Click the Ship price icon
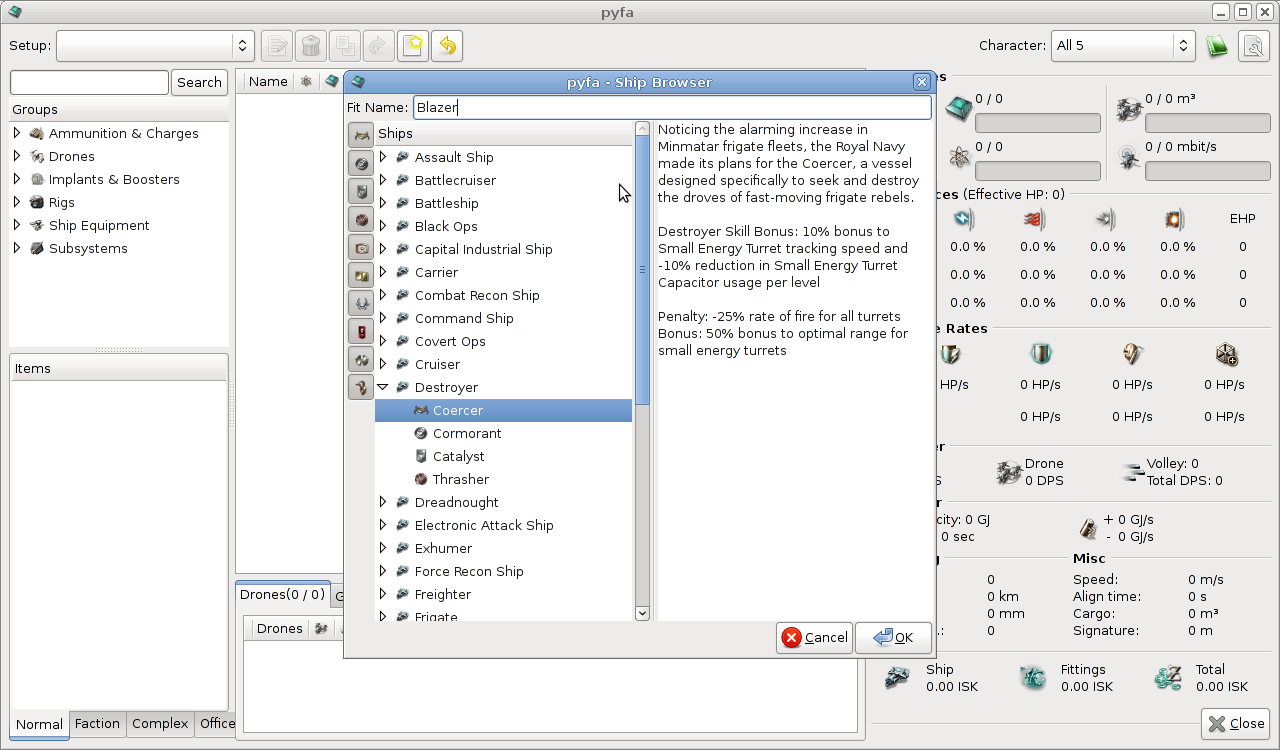Screen dimensions: 1280x750 [x=898, y=678]
